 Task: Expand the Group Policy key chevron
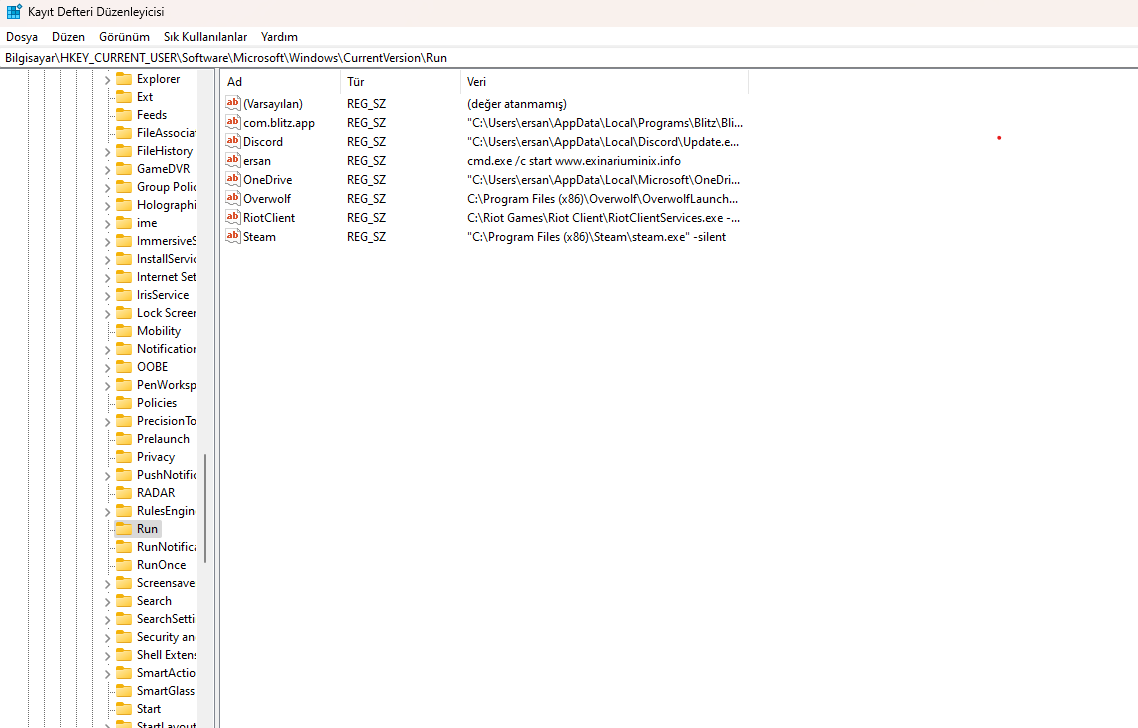(x=107, y=187)
